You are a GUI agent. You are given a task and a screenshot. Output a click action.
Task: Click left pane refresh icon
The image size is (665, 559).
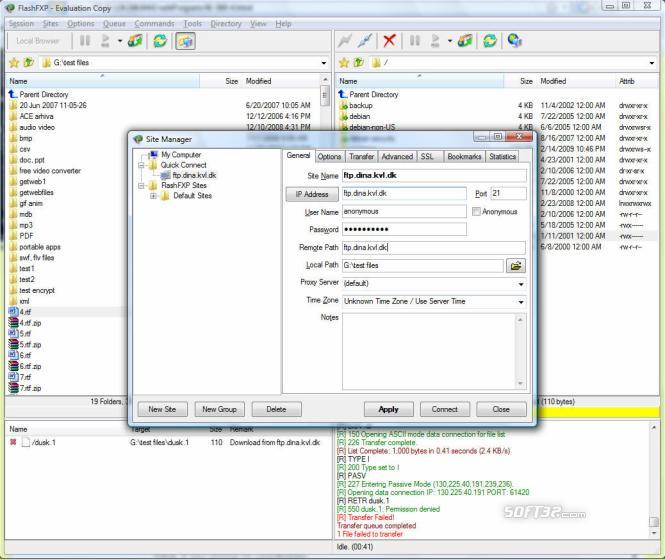(x=160, y=41)
